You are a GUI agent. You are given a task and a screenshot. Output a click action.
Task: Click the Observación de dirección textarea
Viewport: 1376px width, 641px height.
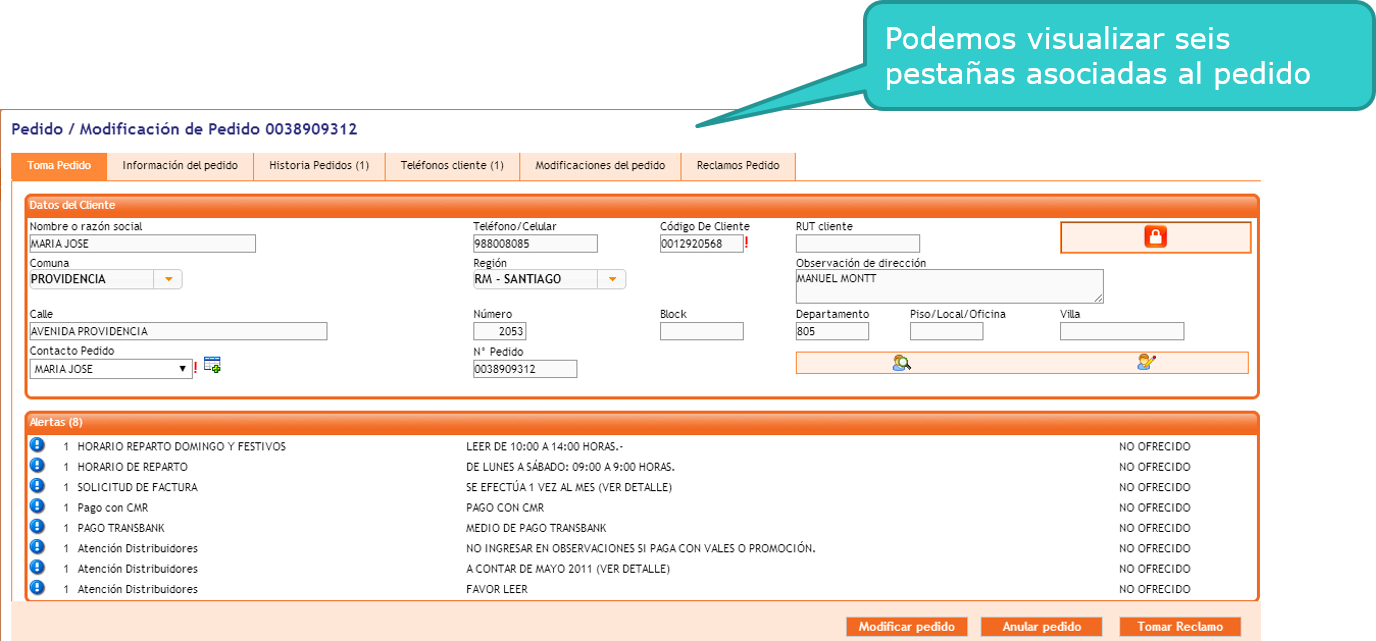[950, 286]
